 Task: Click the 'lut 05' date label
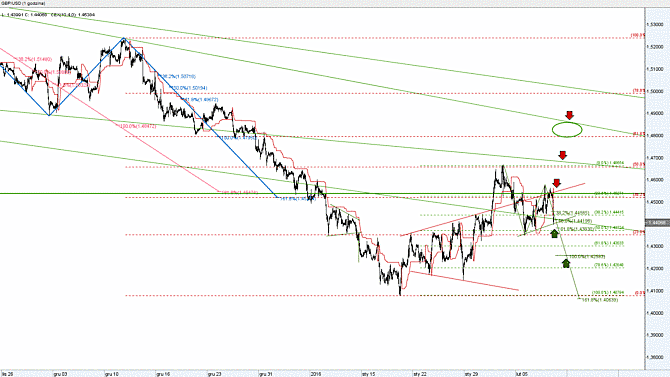click(x=522, y=374)
